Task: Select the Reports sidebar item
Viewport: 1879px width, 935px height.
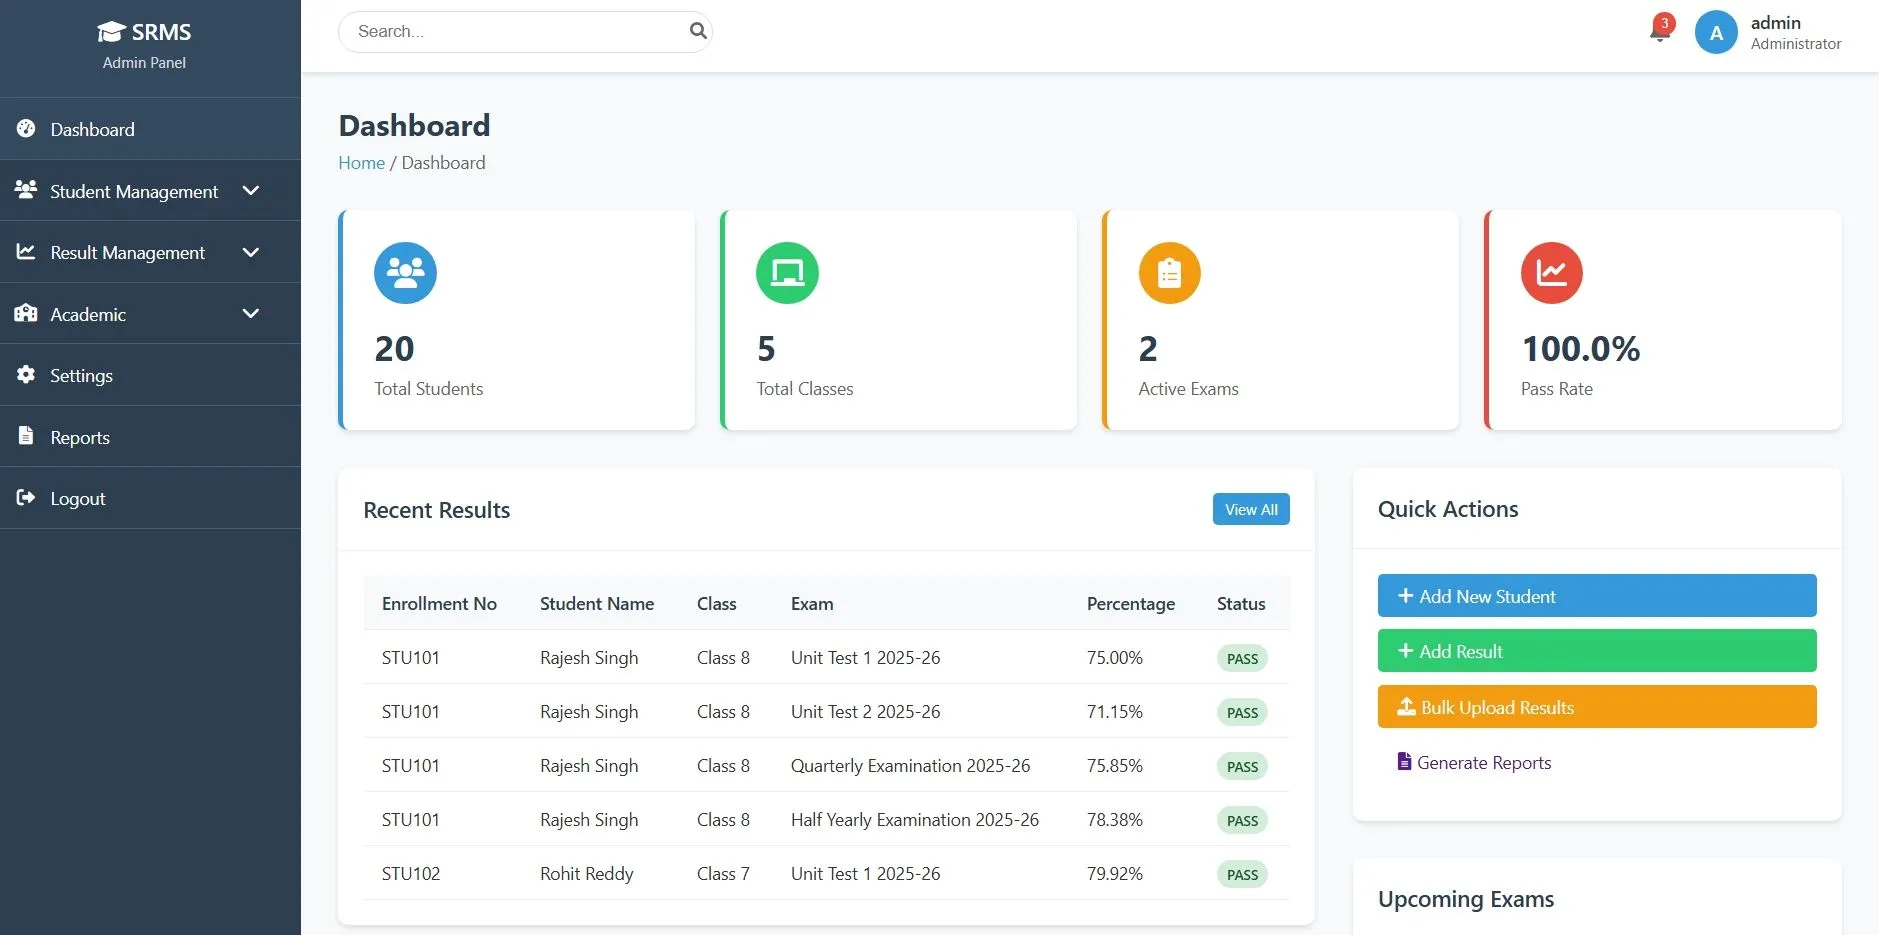Action: (80, 437)
